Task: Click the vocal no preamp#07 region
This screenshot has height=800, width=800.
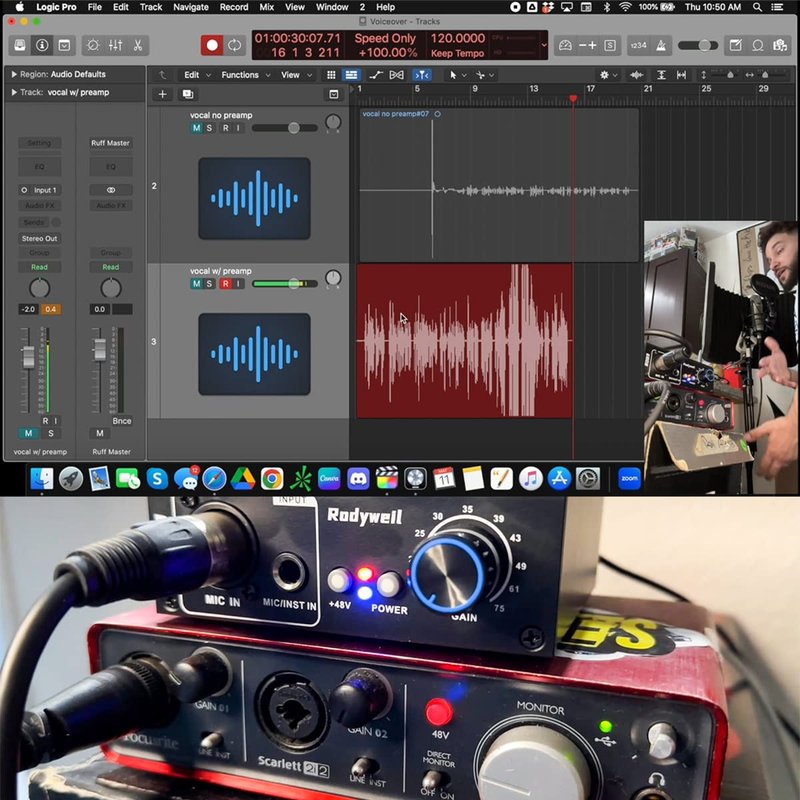Action: [x=499, y=185]
